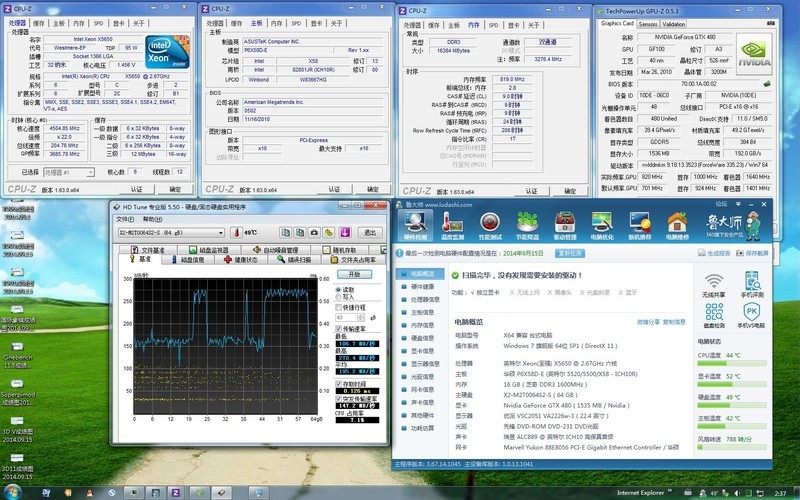Open Ludashi title bar dropdown menu arrow
800x500 pixels.
738,204
